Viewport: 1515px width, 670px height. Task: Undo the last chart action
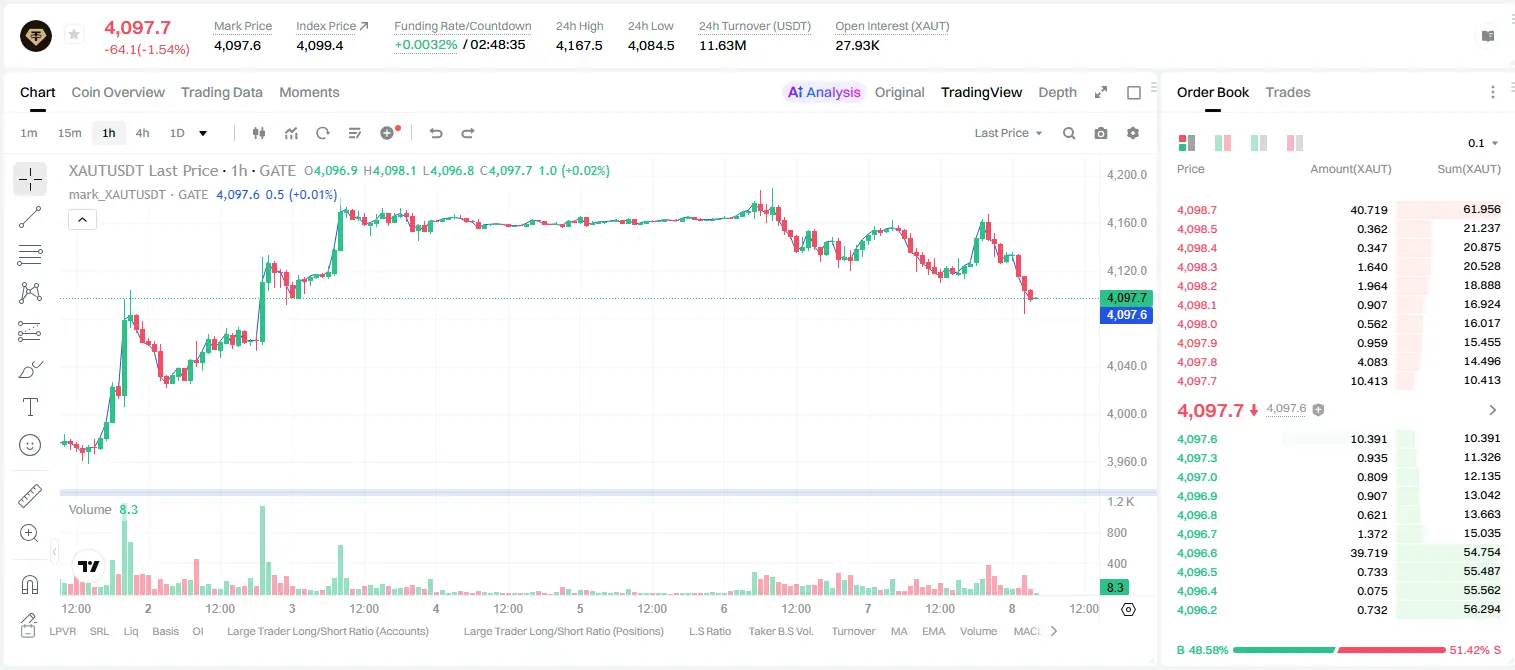tap(436, 133)
